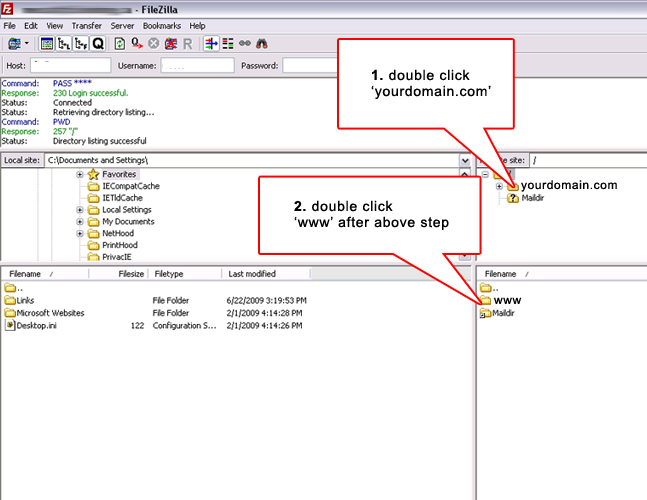The height and width of the screenshot is (500, 647).
Task: Focus the Password input field
Action: (310, 65)
